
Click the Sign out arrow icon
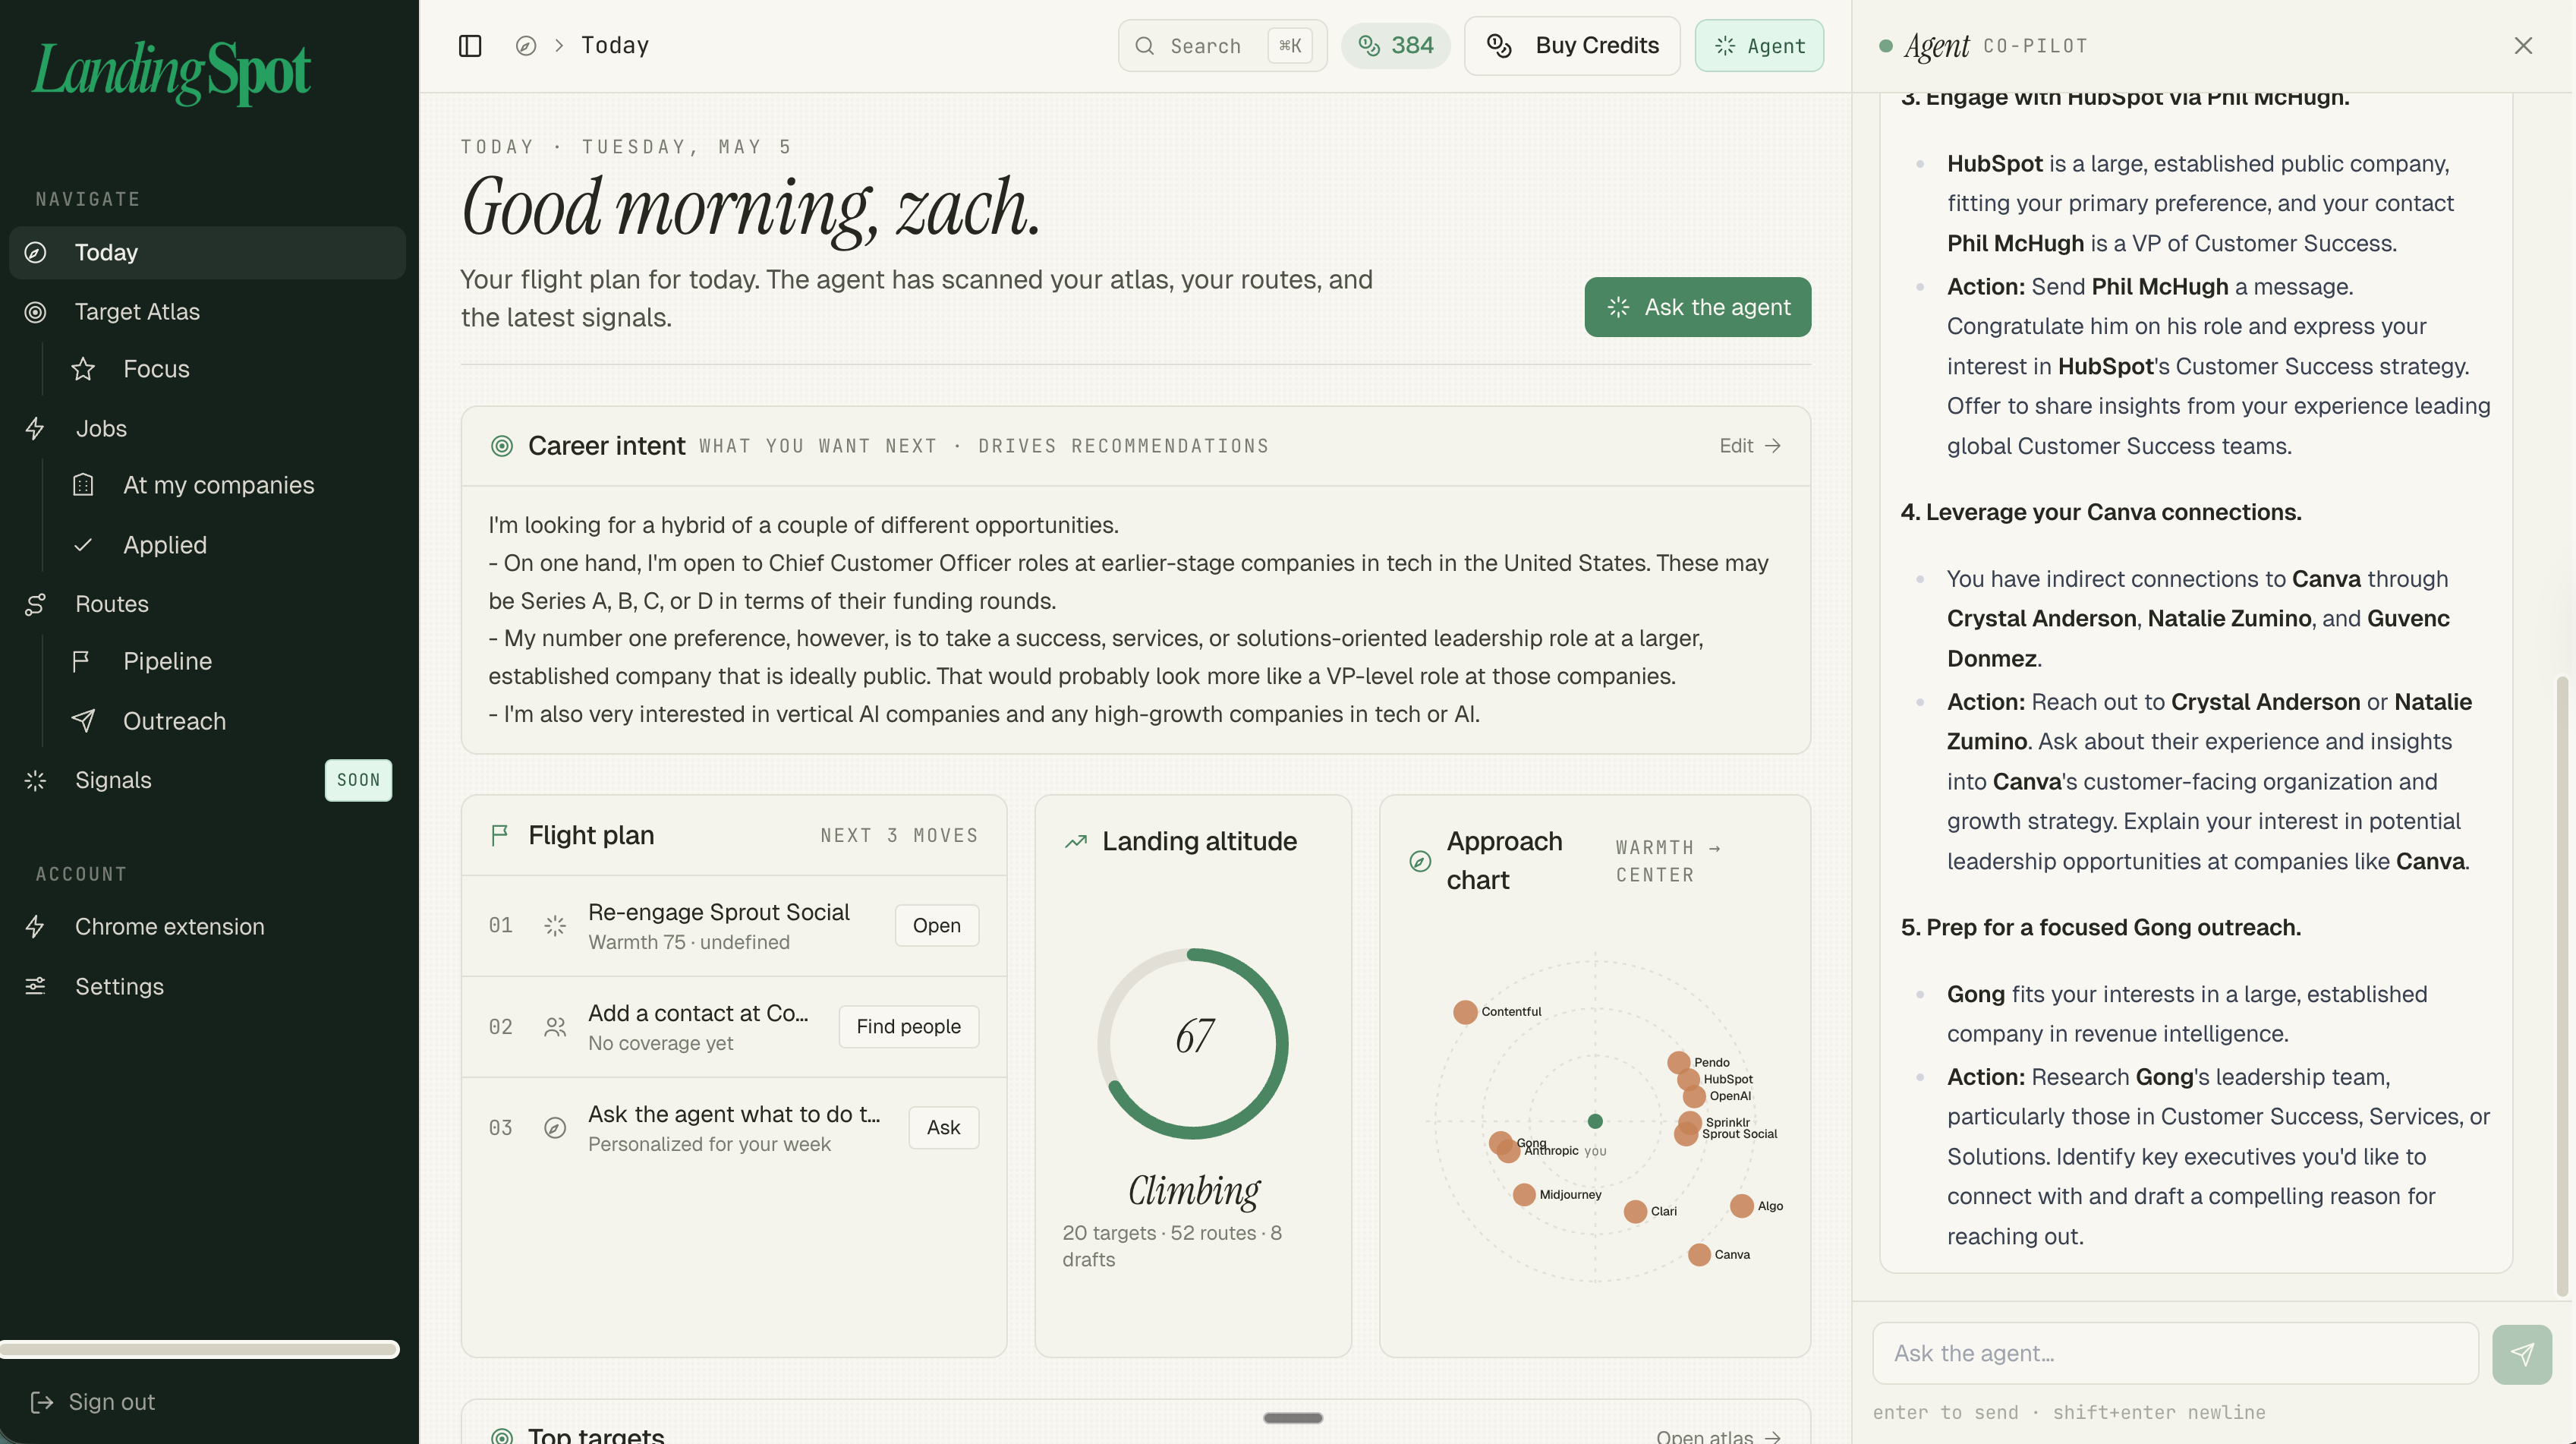[x=41, y=1402]
